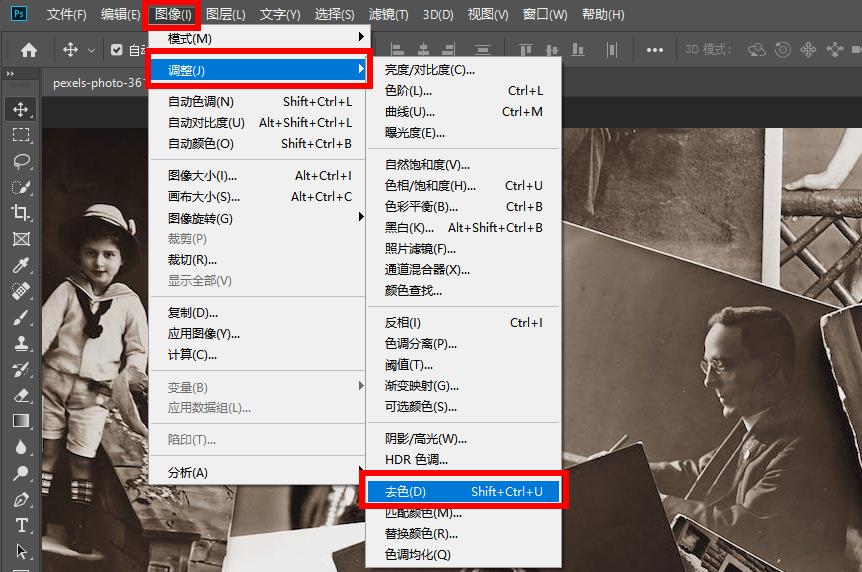Choose 色阶(L) levels adjustment
862x572 pixels.
coord(463,91)
